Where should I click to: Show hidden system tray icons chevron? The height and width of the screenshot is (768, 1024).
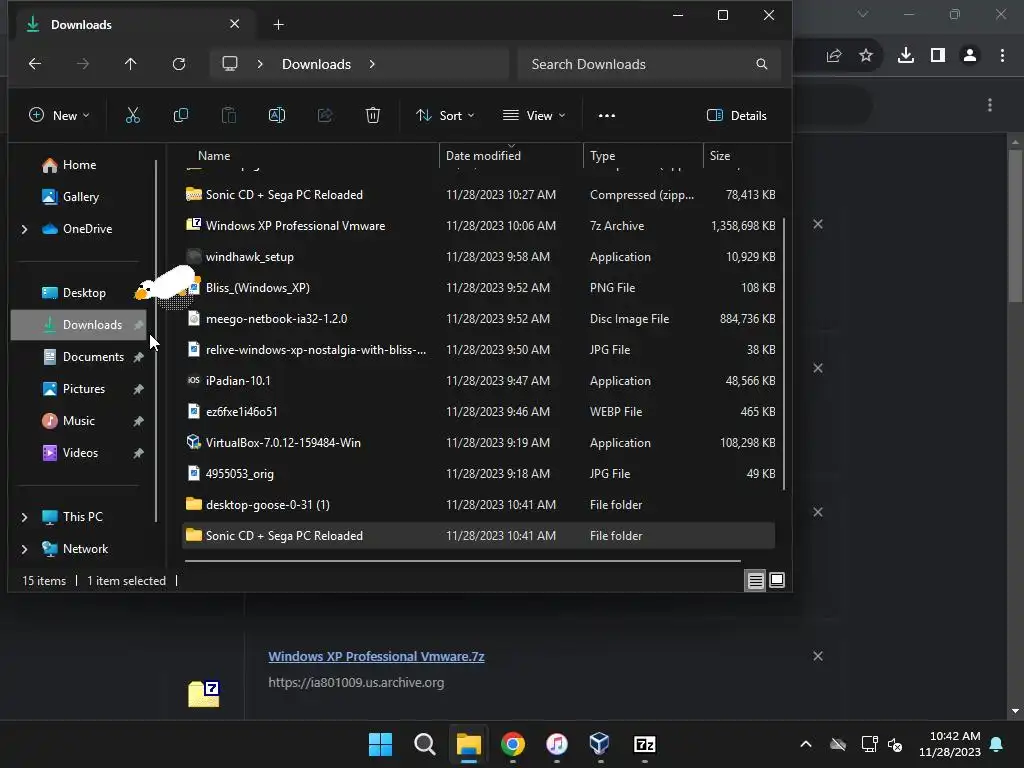pyautogui.click(x=806, y=744)
